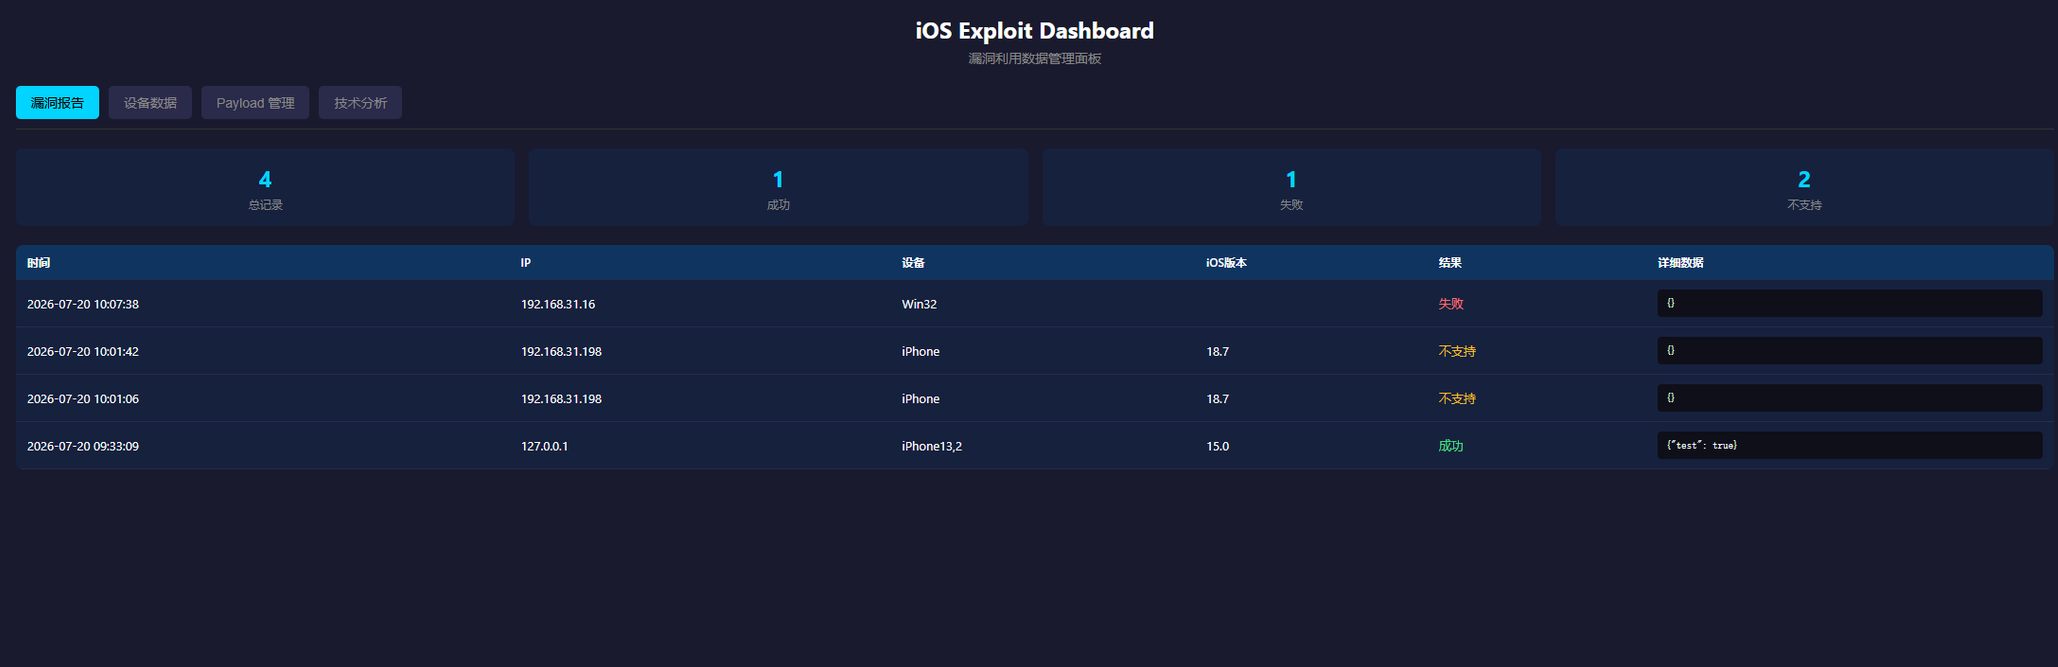The height and width of the screenshot is (667, 2058).
Task: Click the detail data box in 10:01:42 row
Action: pyautogui.click(x=1849, y=351)
